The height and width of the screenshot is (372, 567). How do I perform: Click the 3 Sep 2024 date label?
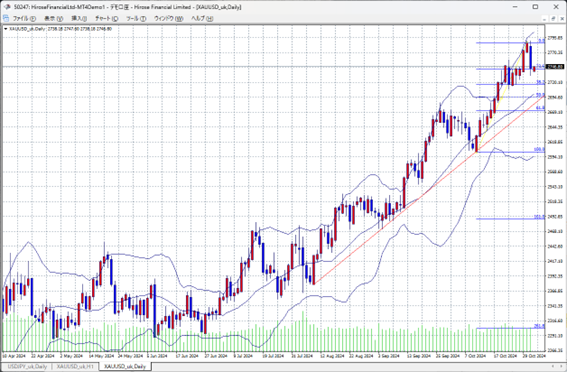tap(389, 356)
